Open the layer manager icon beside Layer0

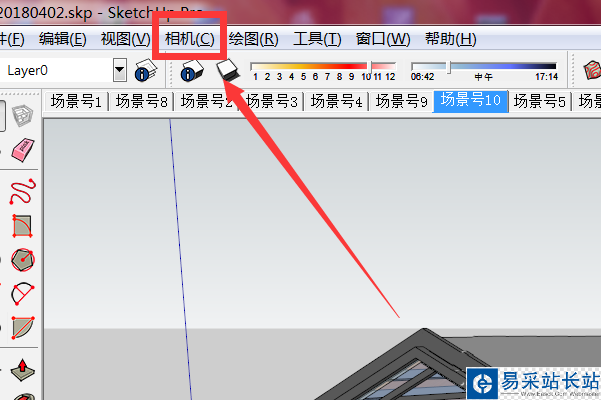[146, 70]
